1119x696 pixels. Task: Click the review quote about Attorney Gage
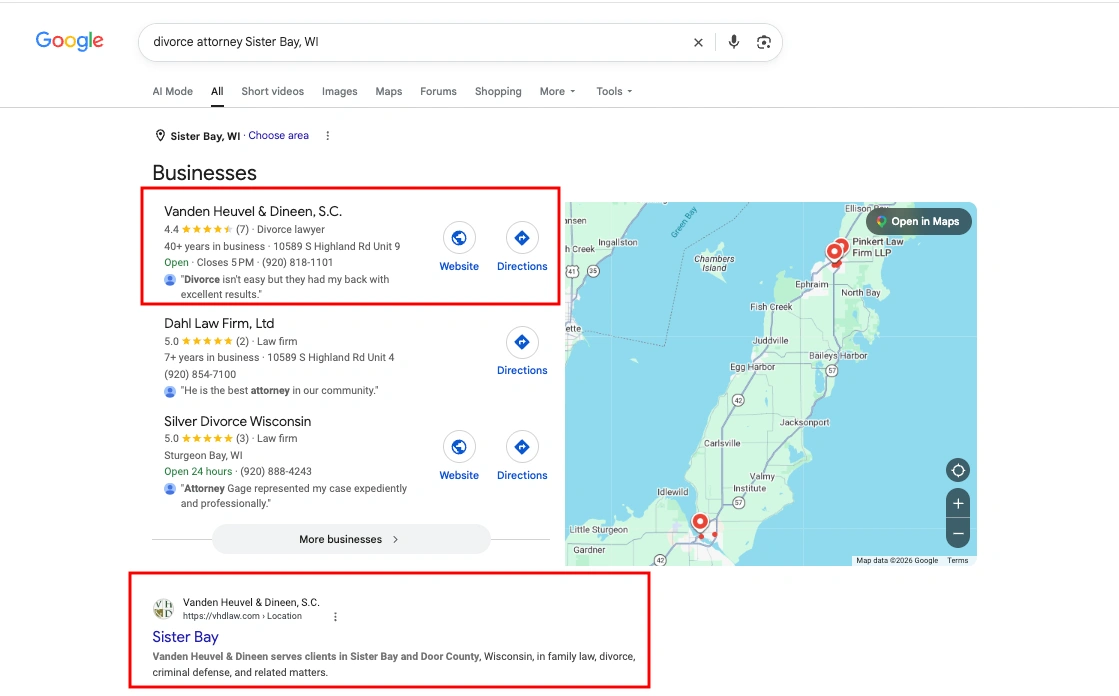pos(293,496)
